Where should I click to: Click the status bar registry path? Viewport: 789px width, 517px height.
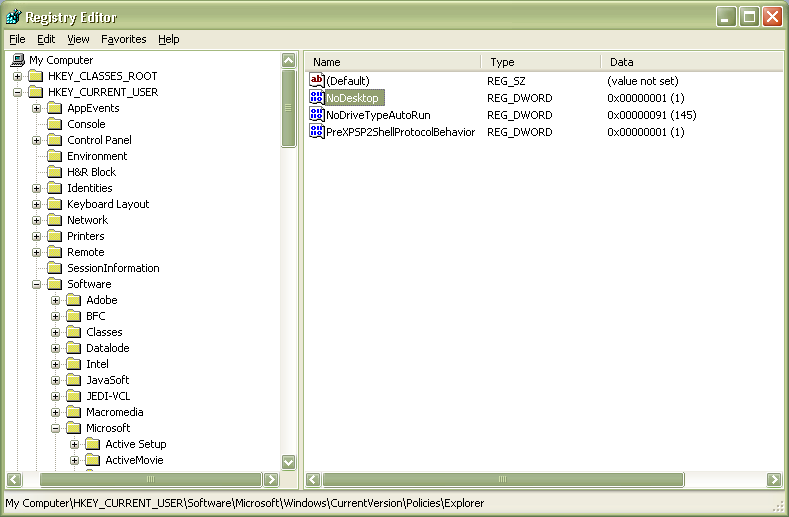point(245,503)
